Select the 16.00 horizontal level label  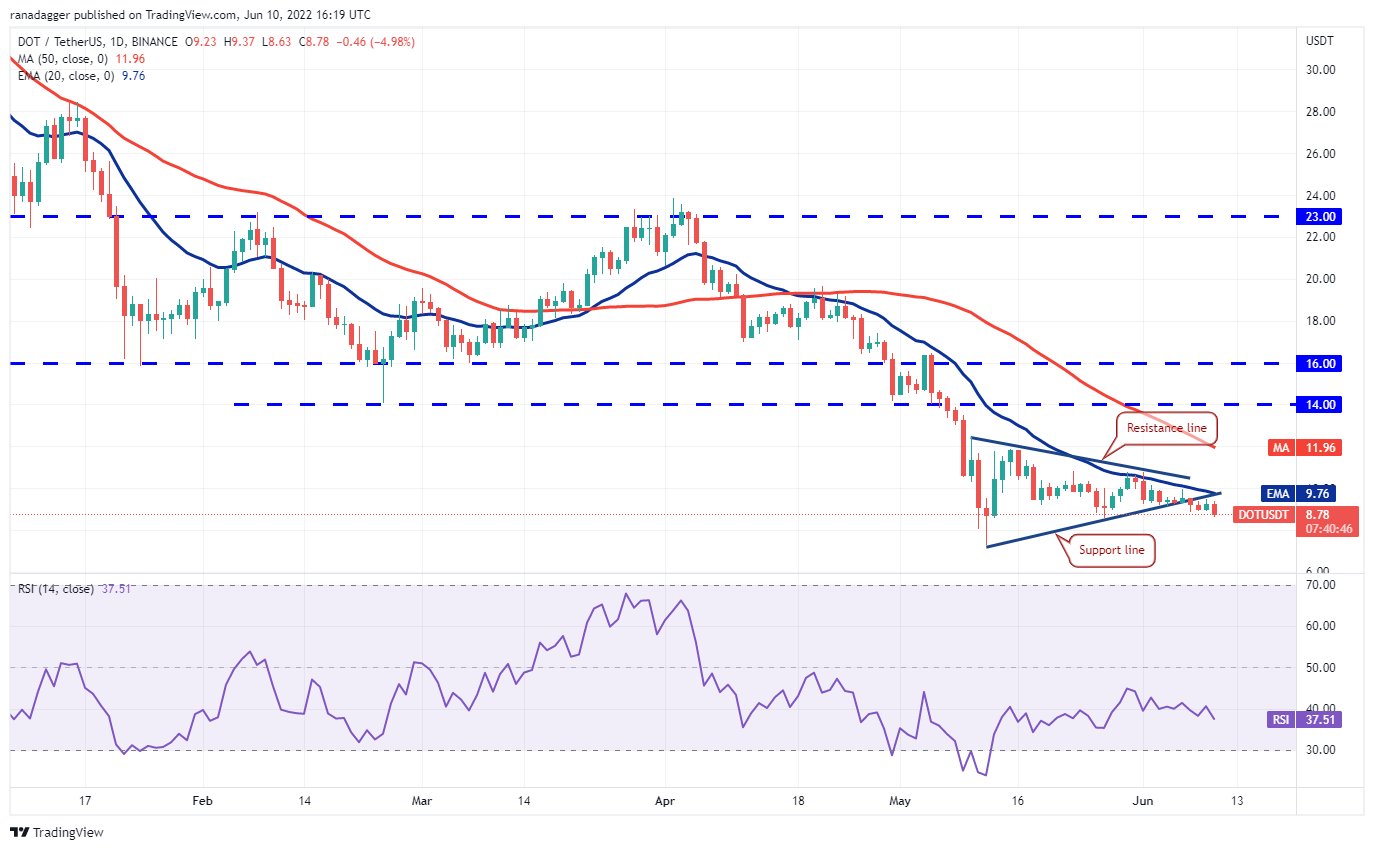coord(1320,363)
